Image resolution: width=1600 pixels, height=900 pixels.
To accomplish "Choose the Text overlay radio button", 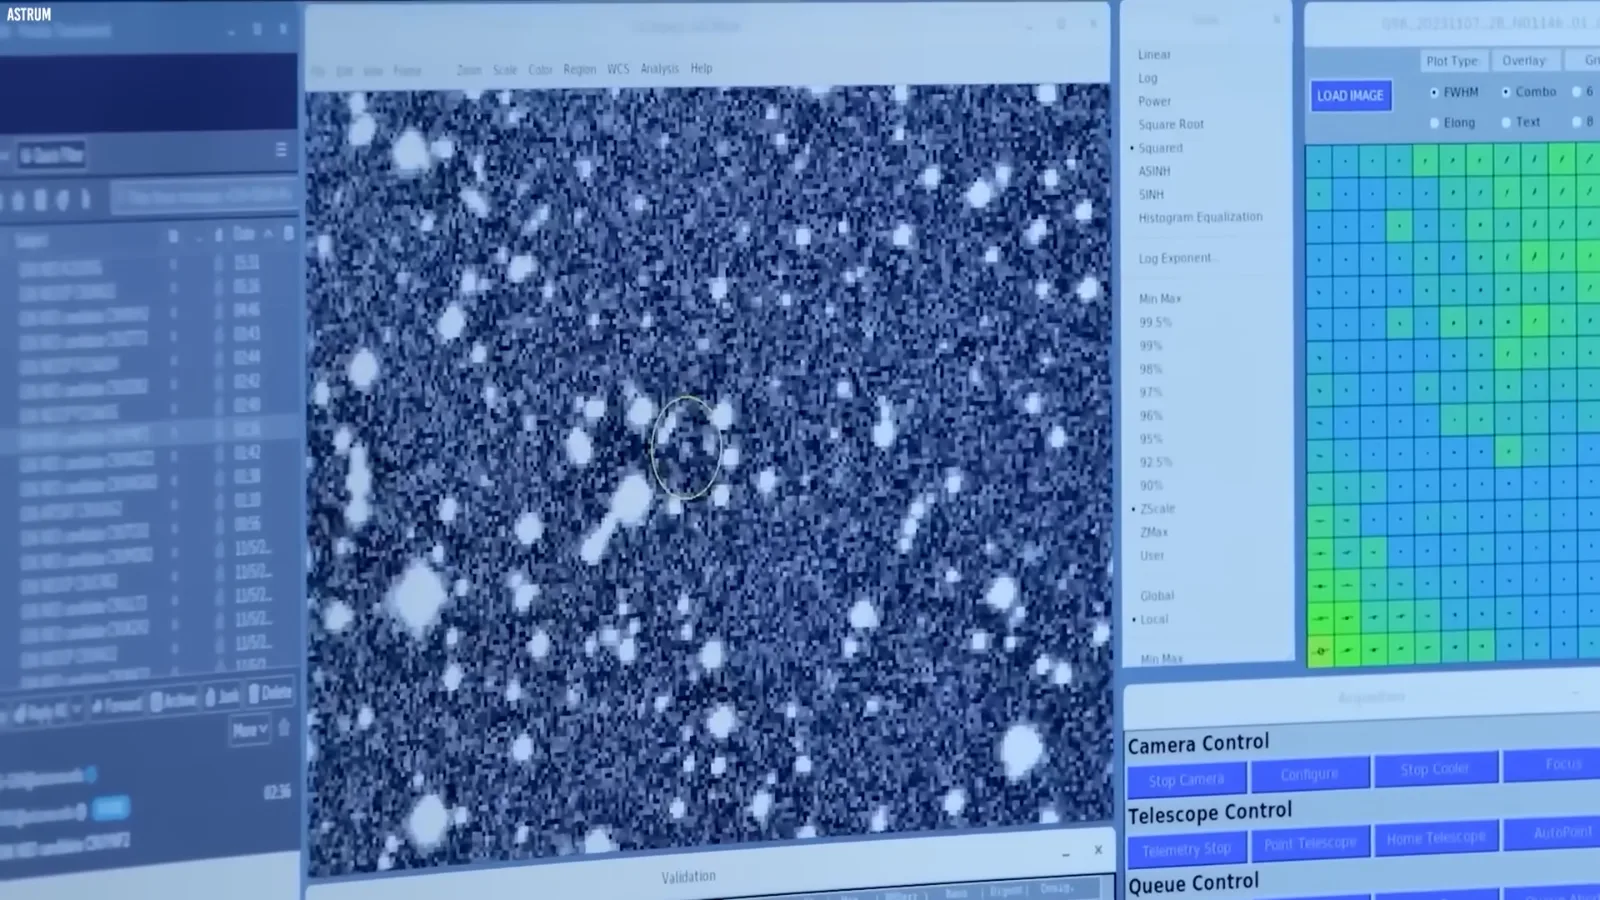I will 1506,123.
